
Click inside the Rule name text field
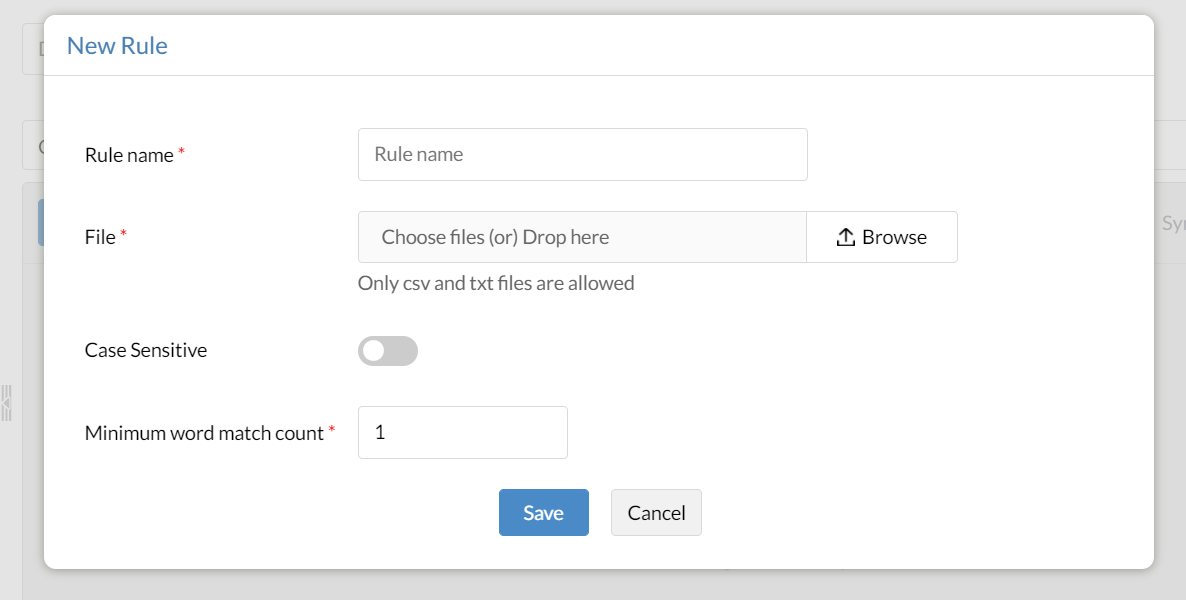(582, 155)
